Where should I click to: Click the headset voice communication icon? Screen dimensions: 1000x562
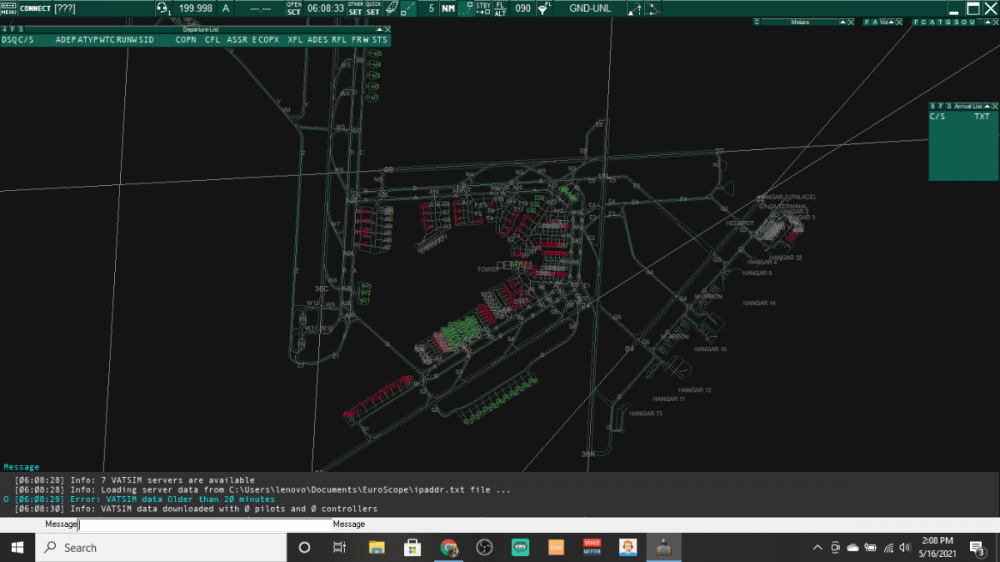click(x=162, y=8)
